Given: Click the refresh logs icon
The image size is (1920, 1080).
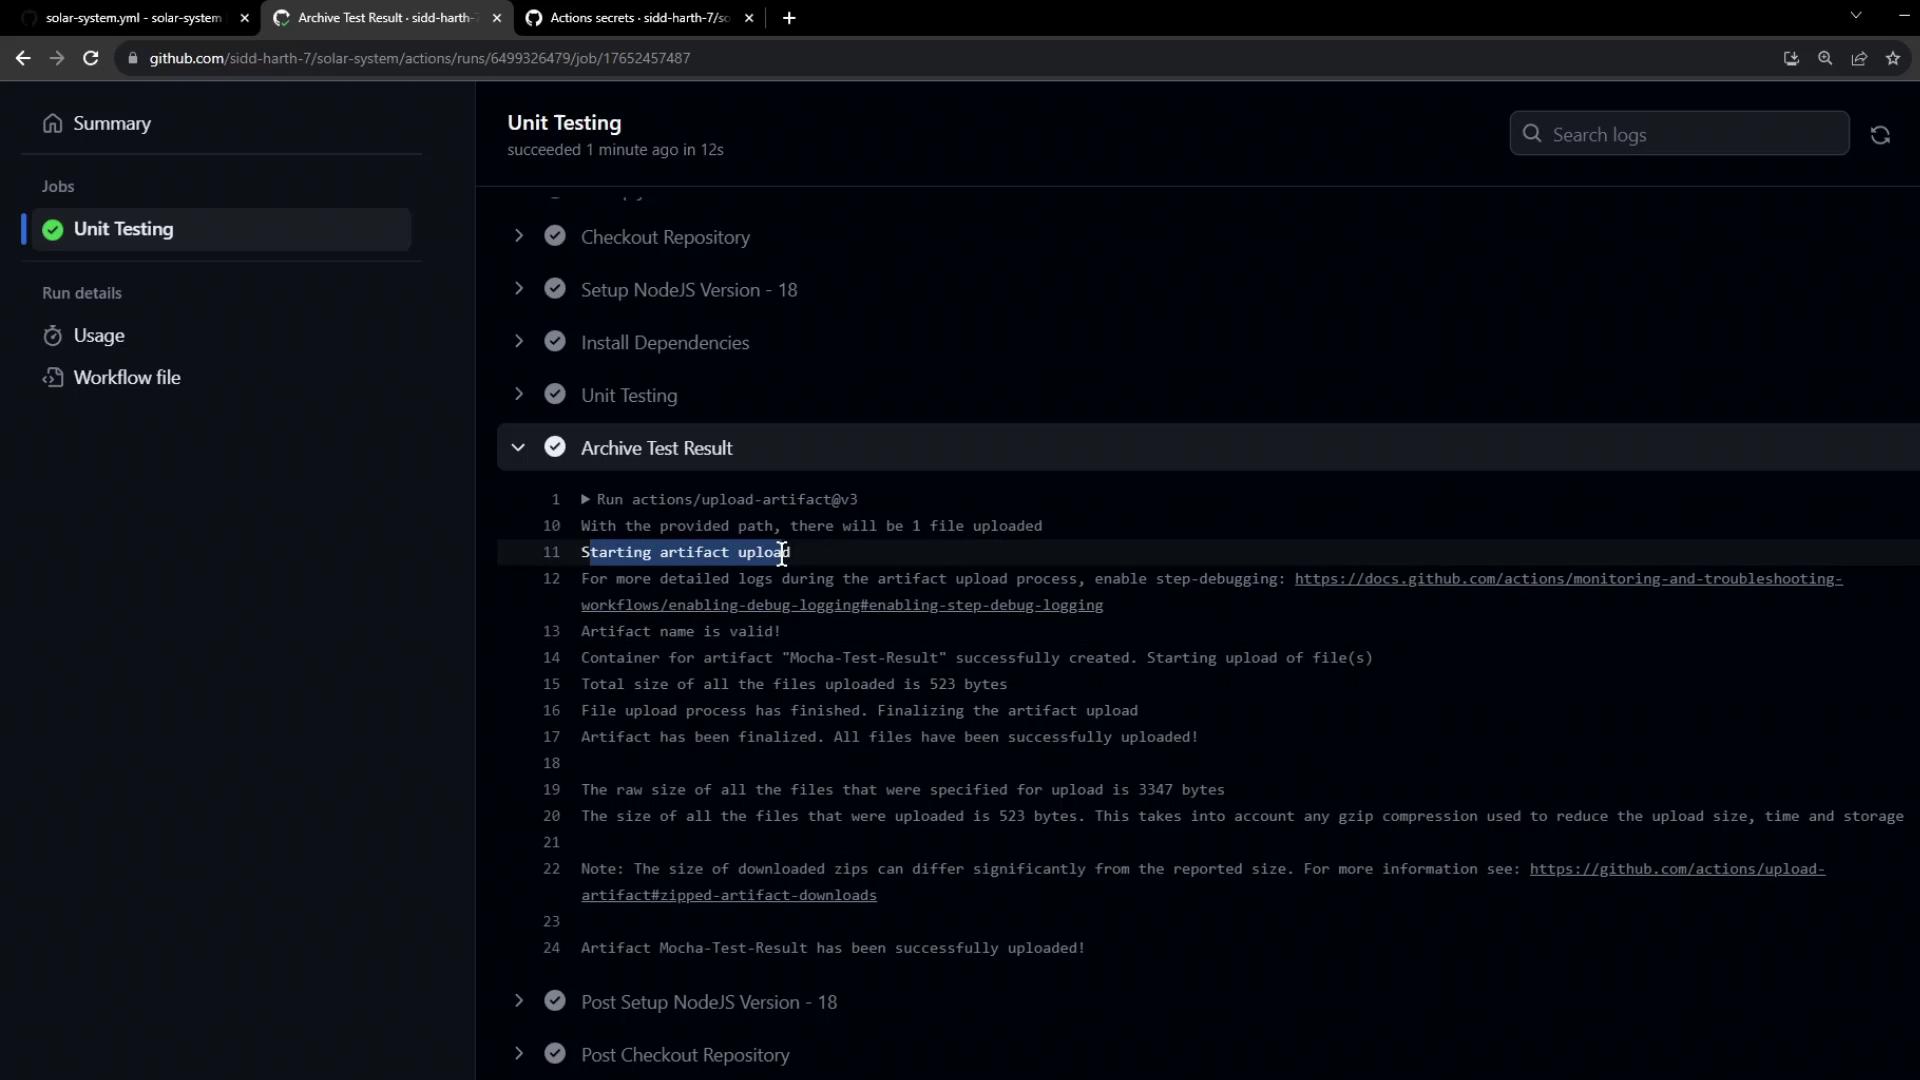Looking at the screenshot, I should 1880,135.
